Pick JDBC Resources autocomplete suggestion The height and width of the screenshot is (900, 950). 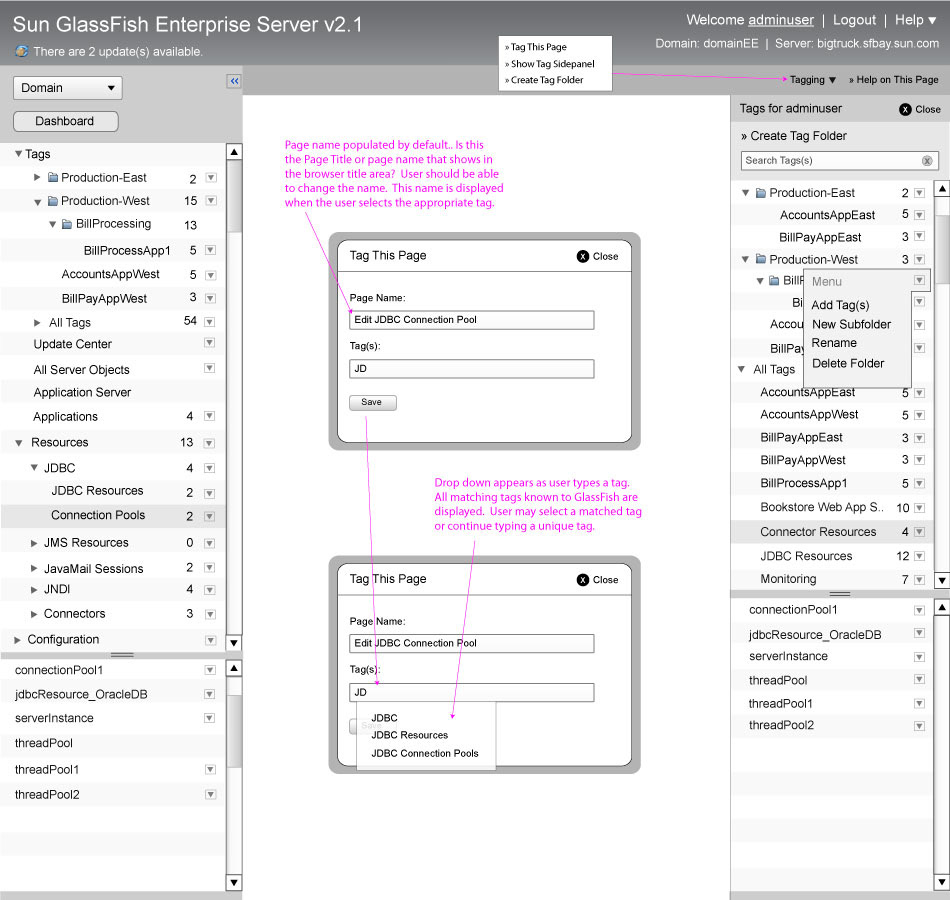click(410, 735)
